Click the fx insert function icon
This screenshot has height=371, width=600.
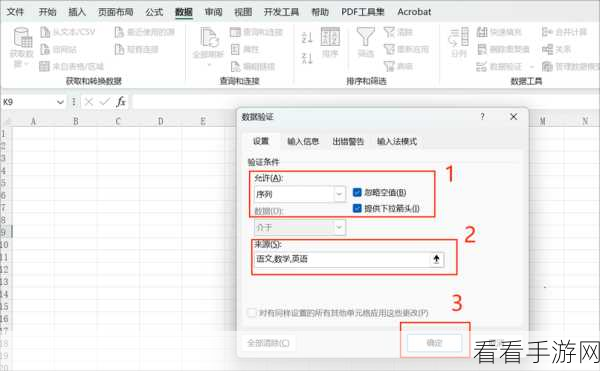pos(121,102)
